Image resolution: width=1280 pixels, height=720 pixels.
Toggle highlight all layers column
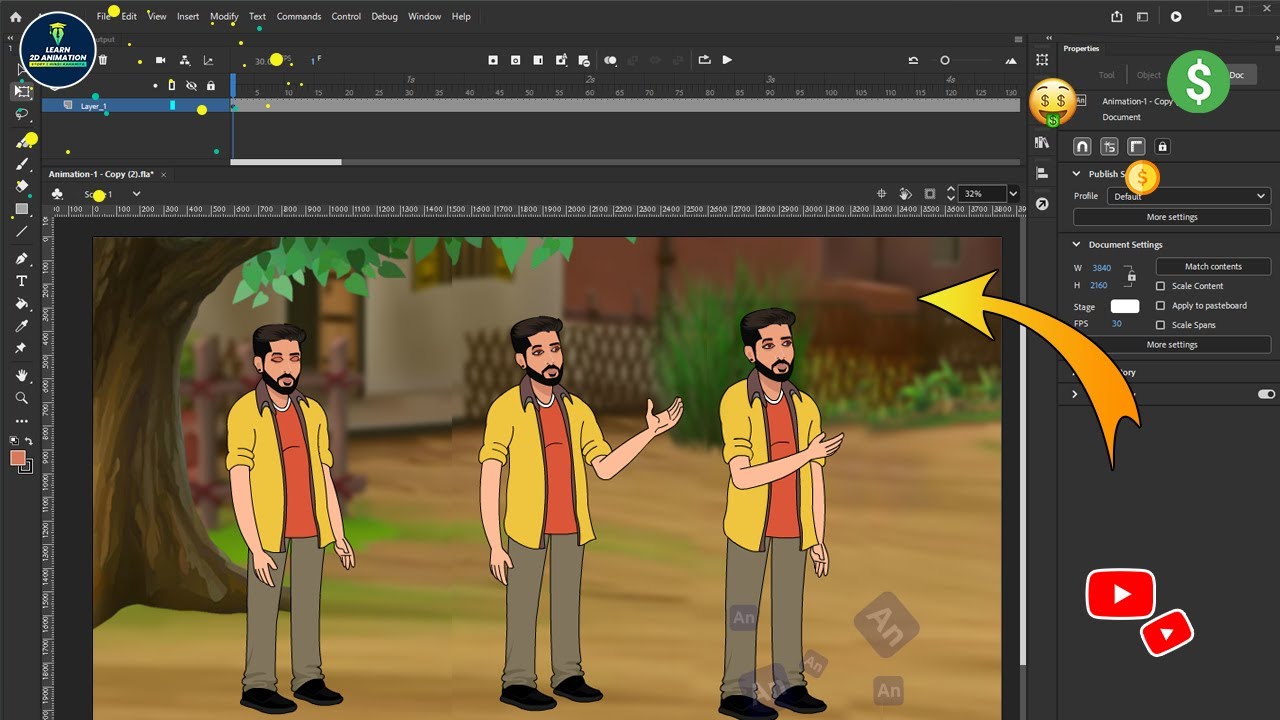tap(171, 86)
